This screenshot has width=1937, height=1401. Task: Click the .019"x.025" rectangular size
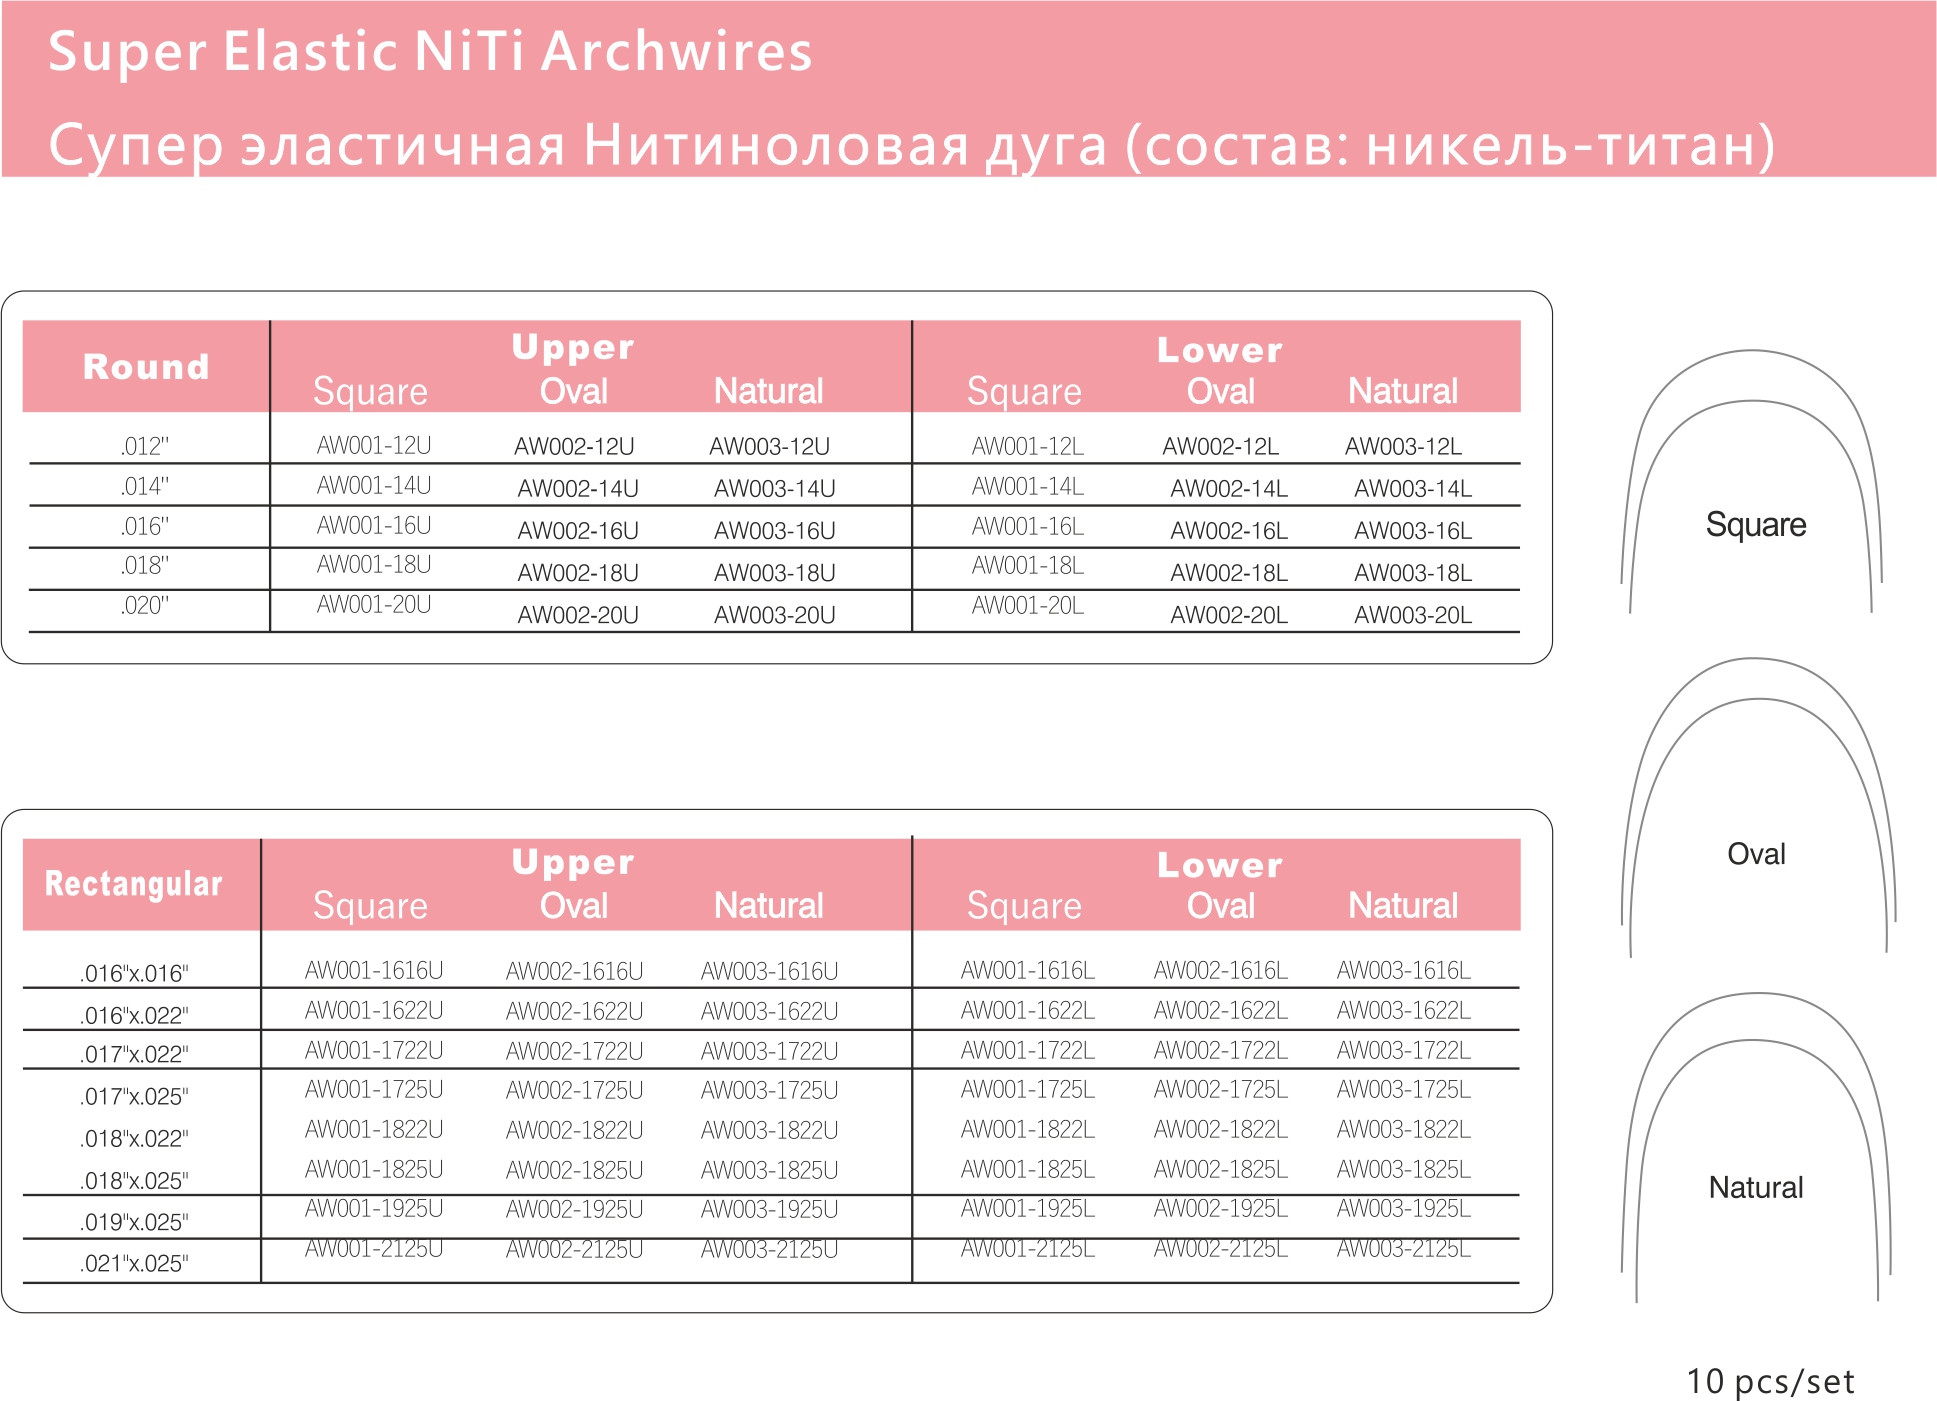coord(134,1222)
